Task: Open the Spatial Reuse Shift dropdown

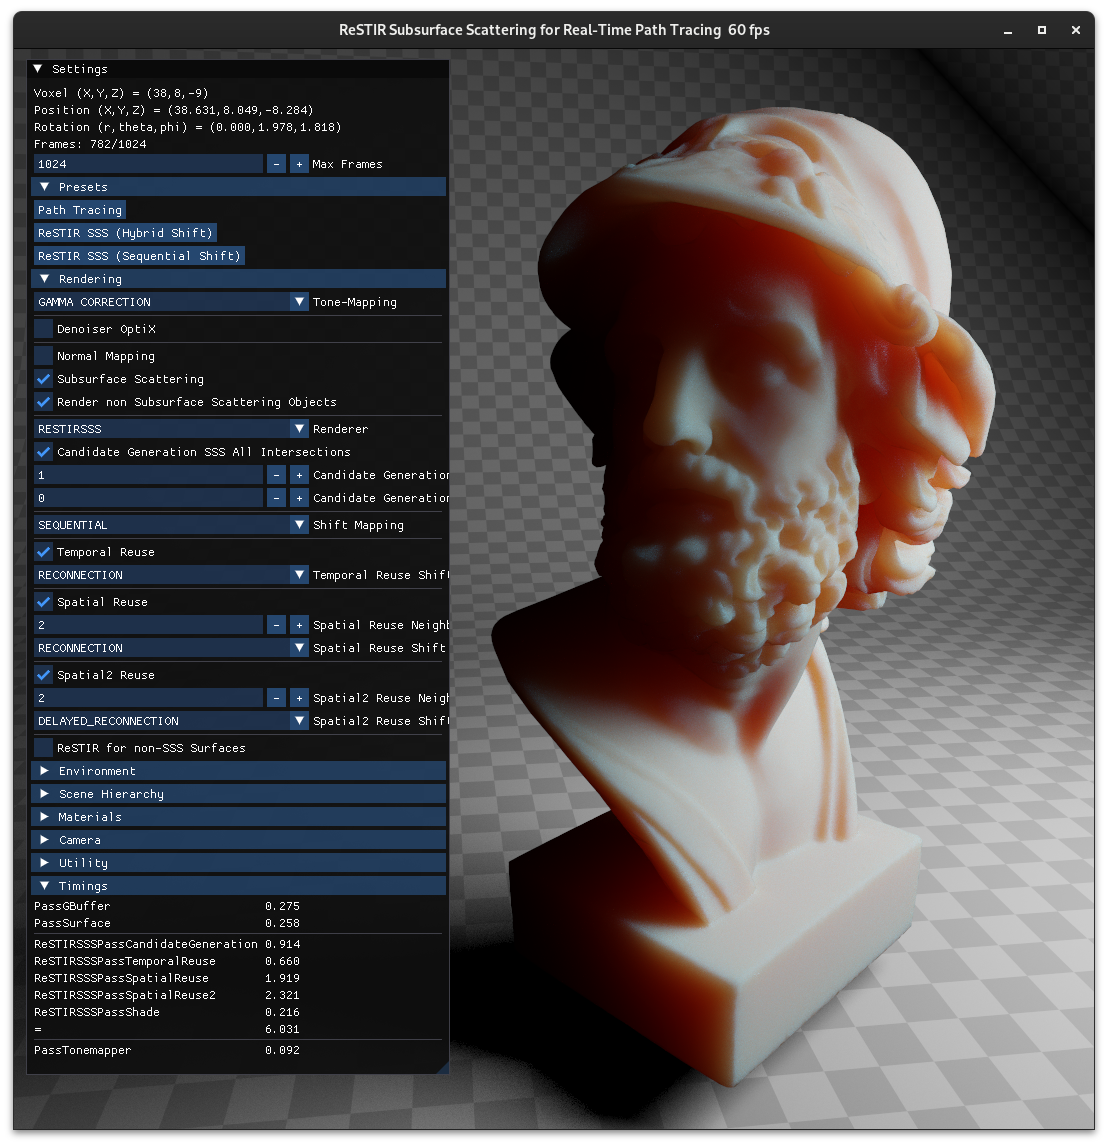Action: (171, 648)
